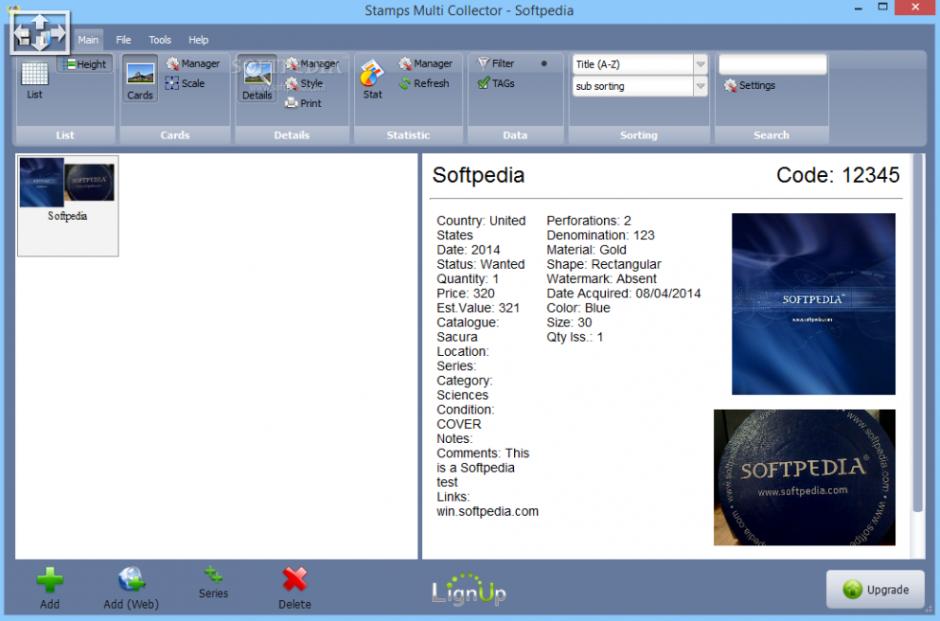Open the Tools menu
This screenshot has width=940, height=621.
point(160,40)
